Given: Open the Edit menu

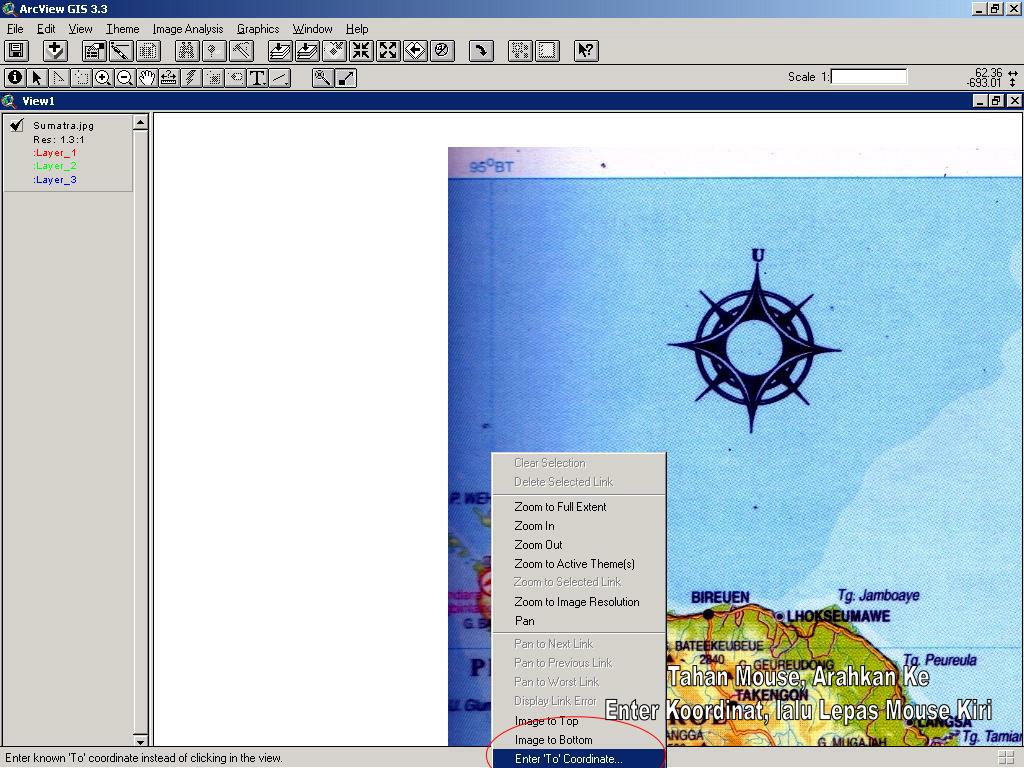Looking at the screenshot, I should click(46, 29).
